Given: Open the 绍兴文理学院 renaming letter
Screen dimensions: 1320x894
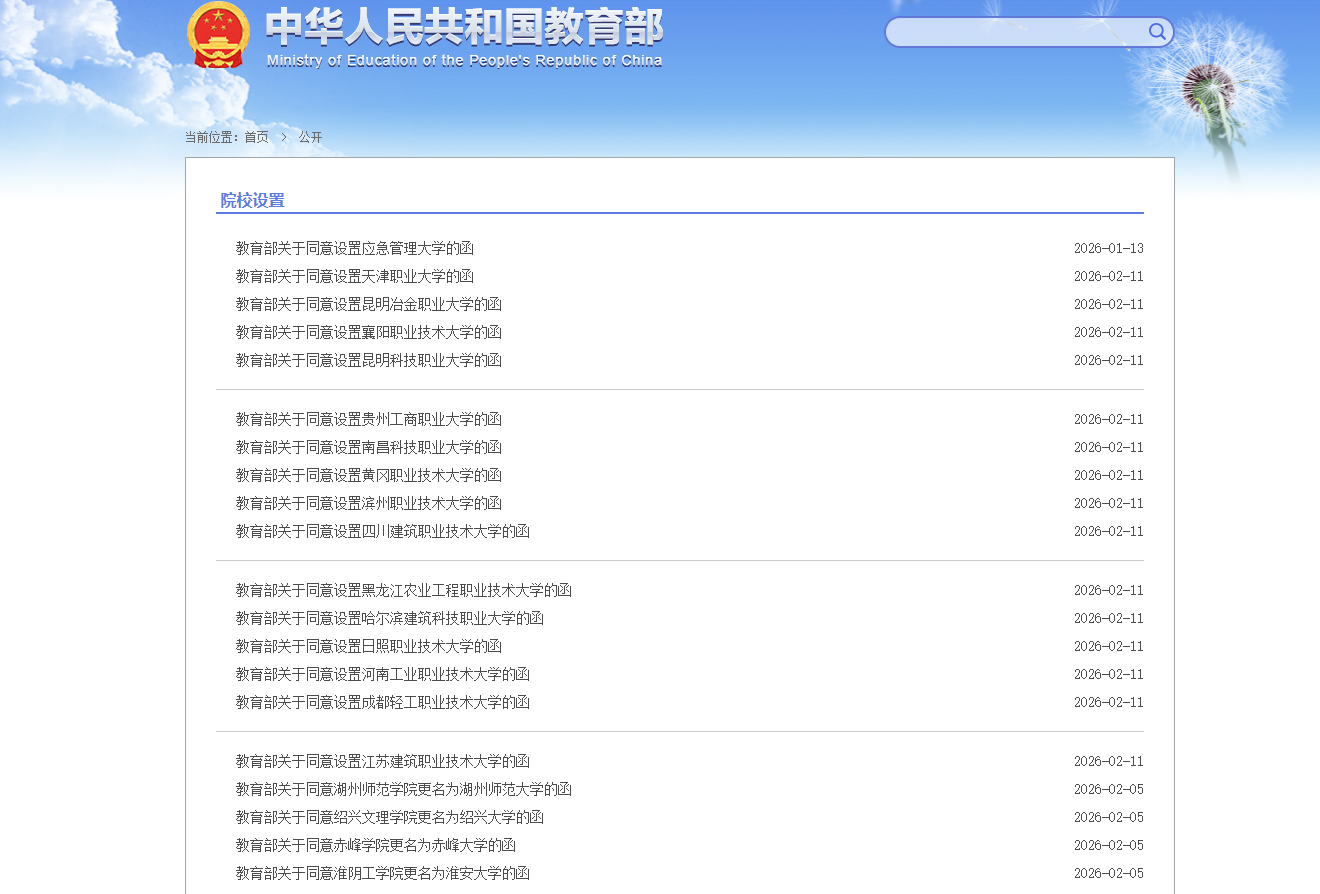Looking at the screenshot, I should (x=389, y=817).
